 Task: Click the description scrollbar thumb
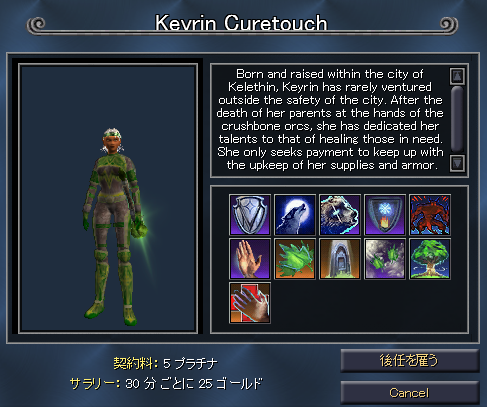coord(457,119)
